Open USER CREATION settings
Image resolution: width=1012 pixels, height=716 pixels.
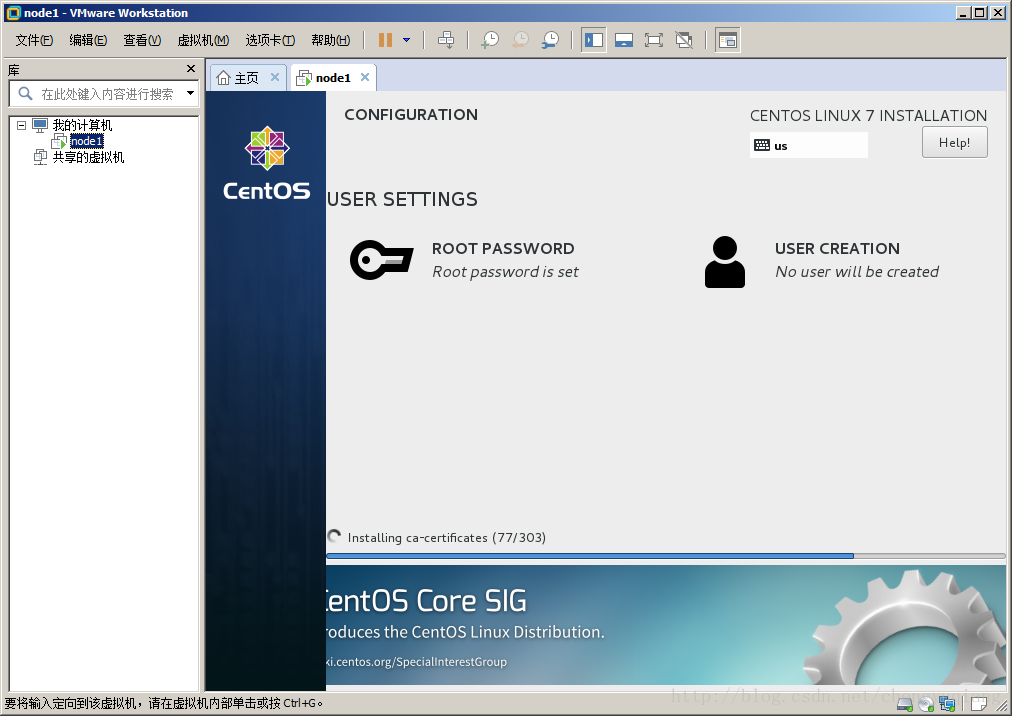(x=837, y=249)
